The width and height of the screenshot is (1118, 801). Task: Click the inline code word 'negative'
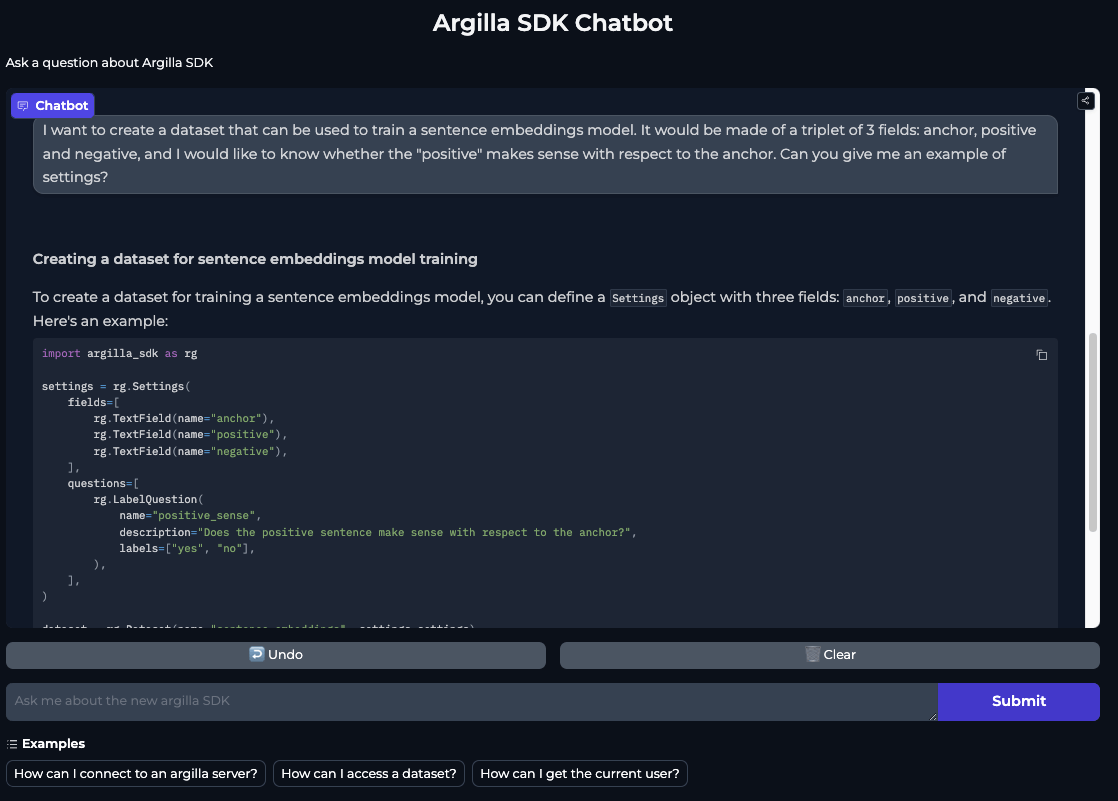click(1019, 298)
